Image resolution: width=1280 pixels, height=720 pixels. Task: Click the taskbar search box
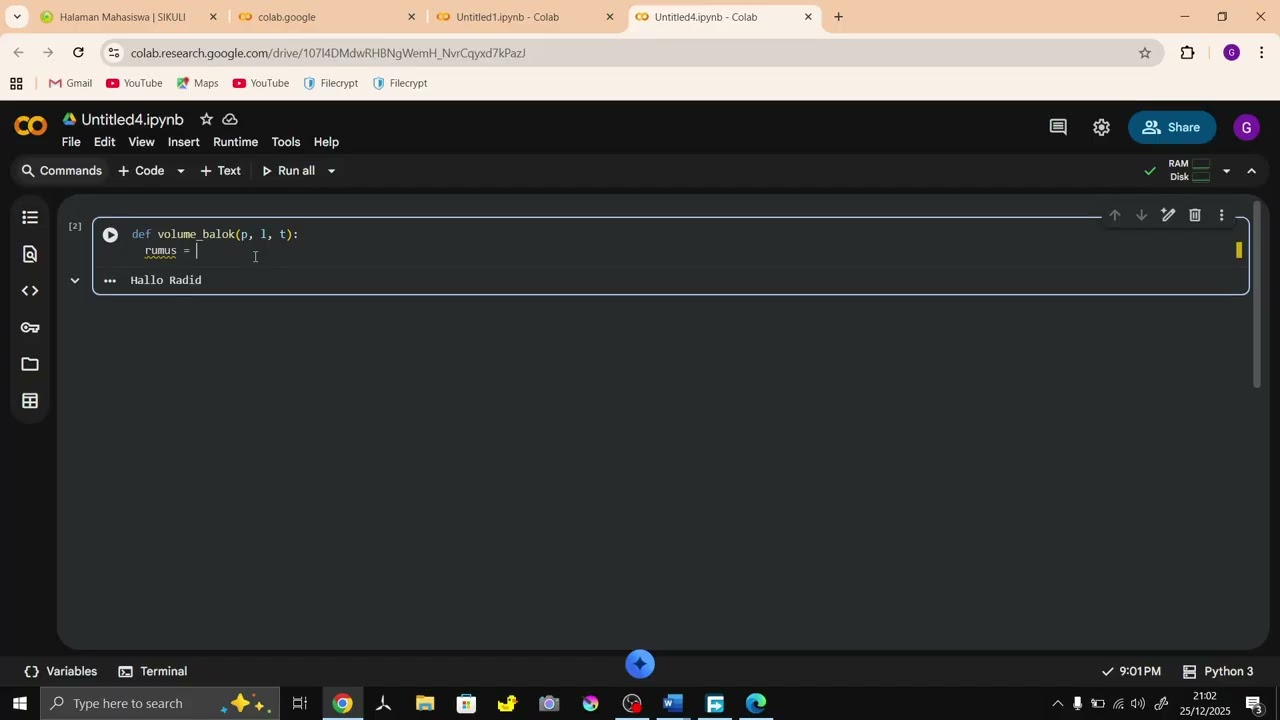pos(160,704)
